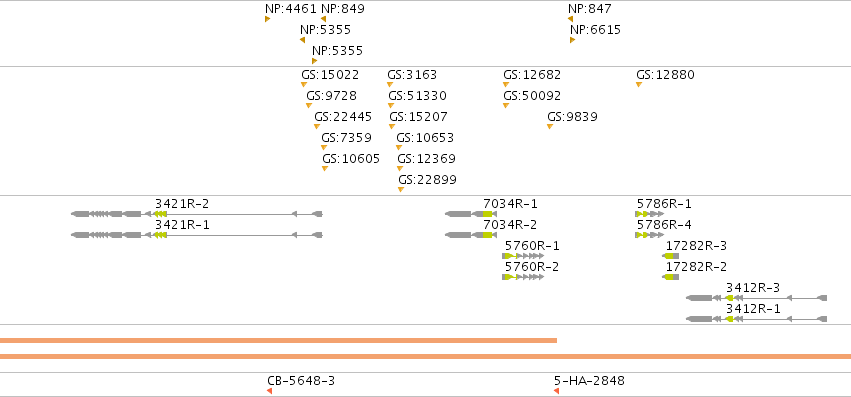The image size is (851, 397).
Task: Select the NP:847 triangle marker
Action: click(x=570, y=19)
